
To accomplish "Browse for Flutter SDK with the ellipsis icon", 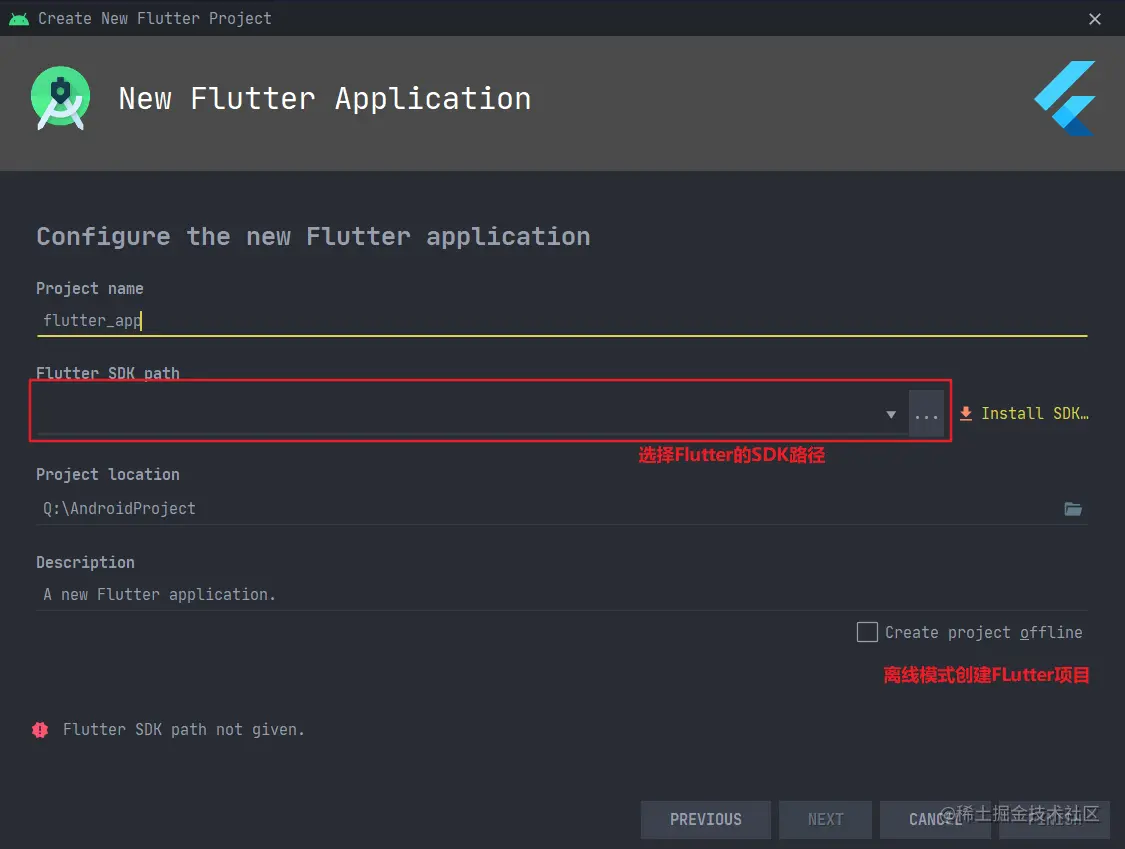I will click(926, 412).
